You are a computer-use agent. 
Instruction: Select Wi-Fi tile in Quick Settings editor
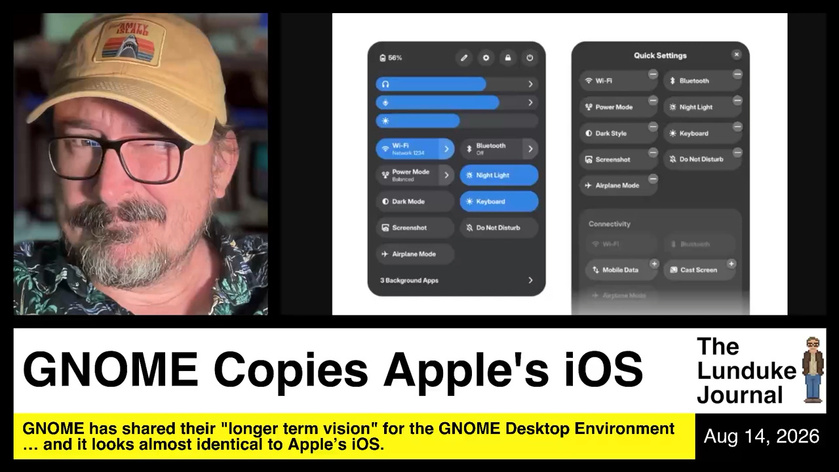tap(618, 81)
